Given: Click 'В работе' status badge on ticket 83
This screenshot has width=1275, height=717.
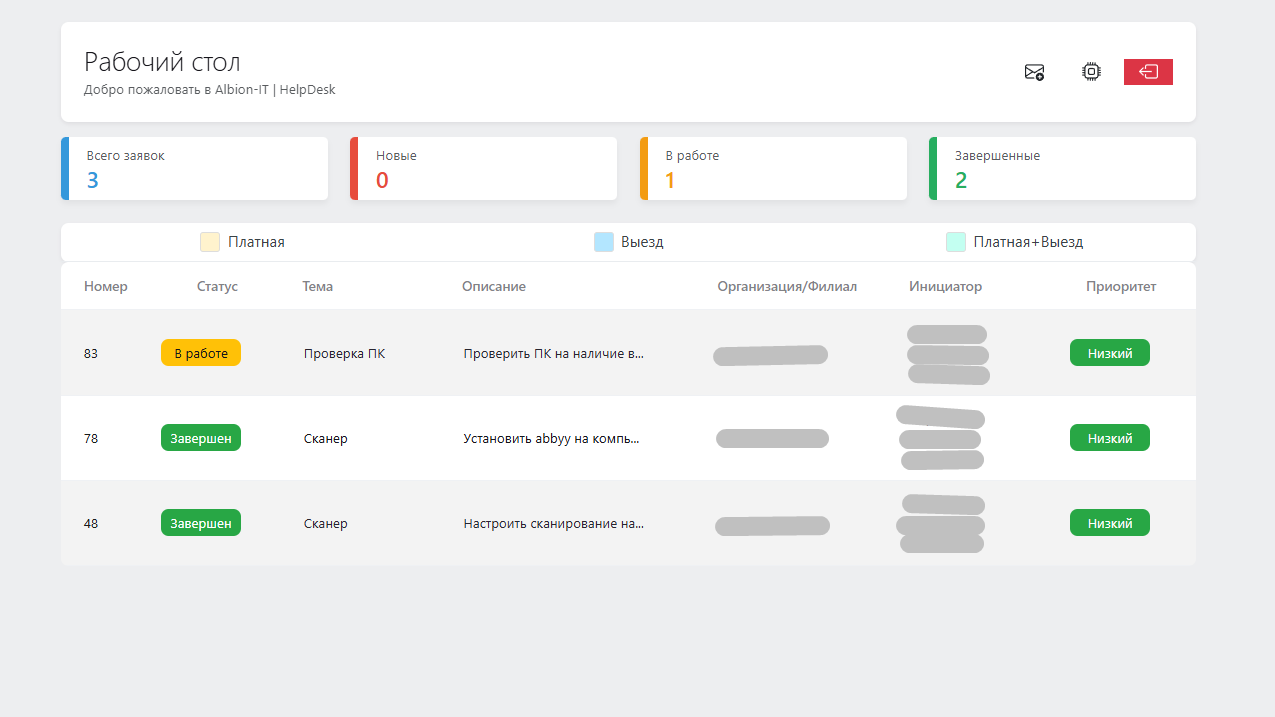Looking at the screenshot, I should point(201,353).
